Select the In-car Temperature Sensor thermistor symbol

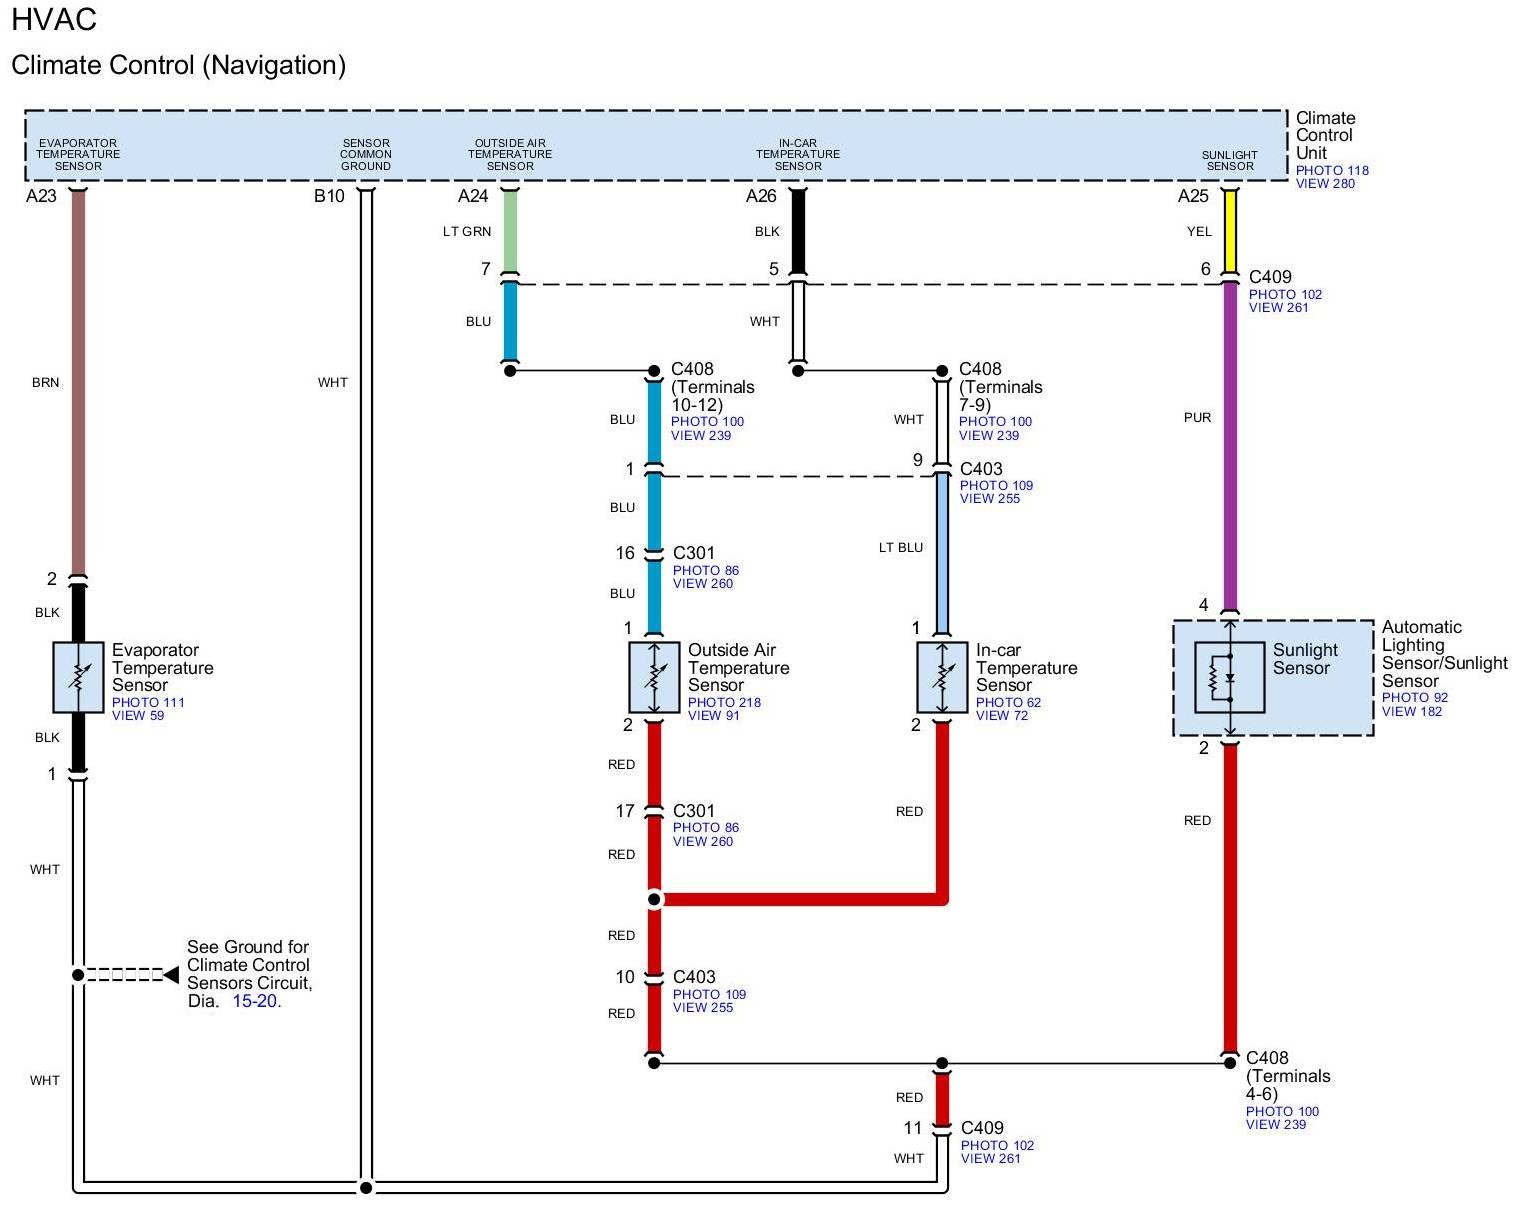click(x=941, y=677)
